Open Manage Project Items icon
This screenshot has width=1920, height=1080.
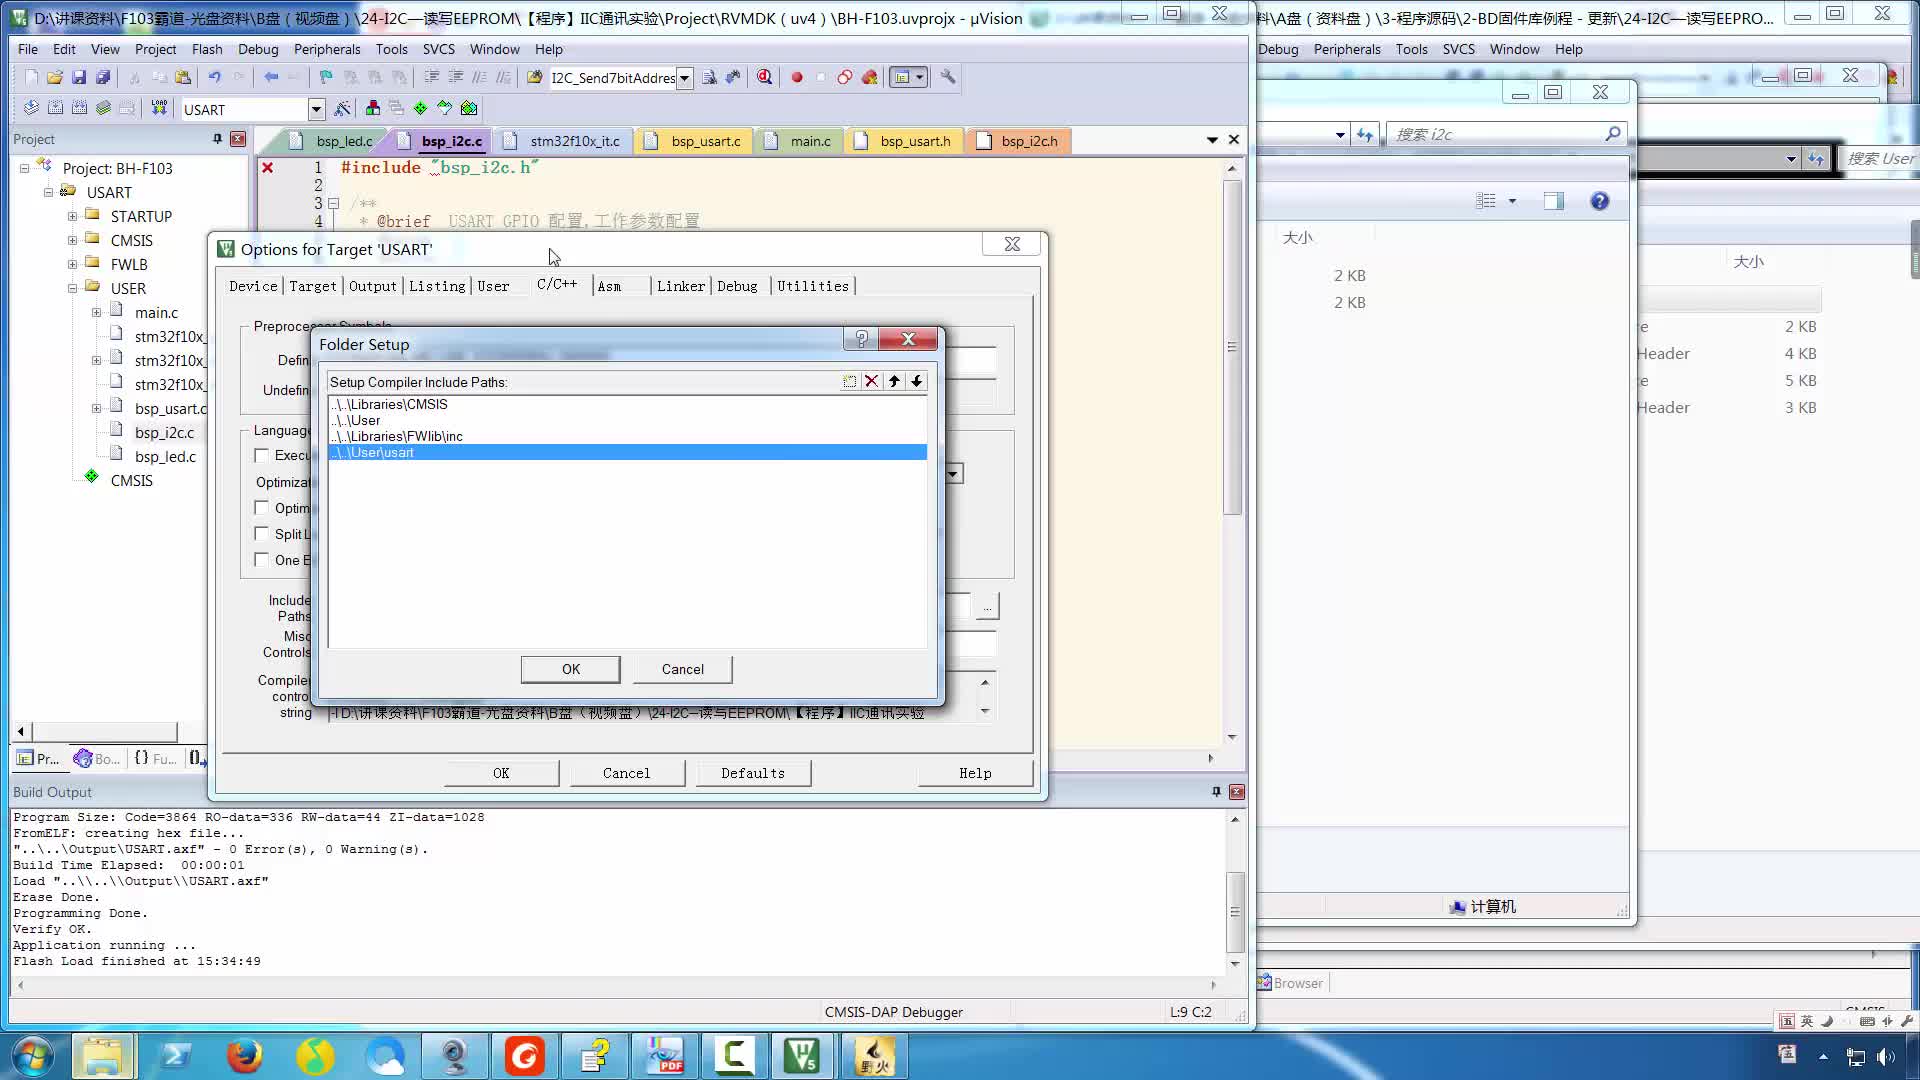coord(372,108)
